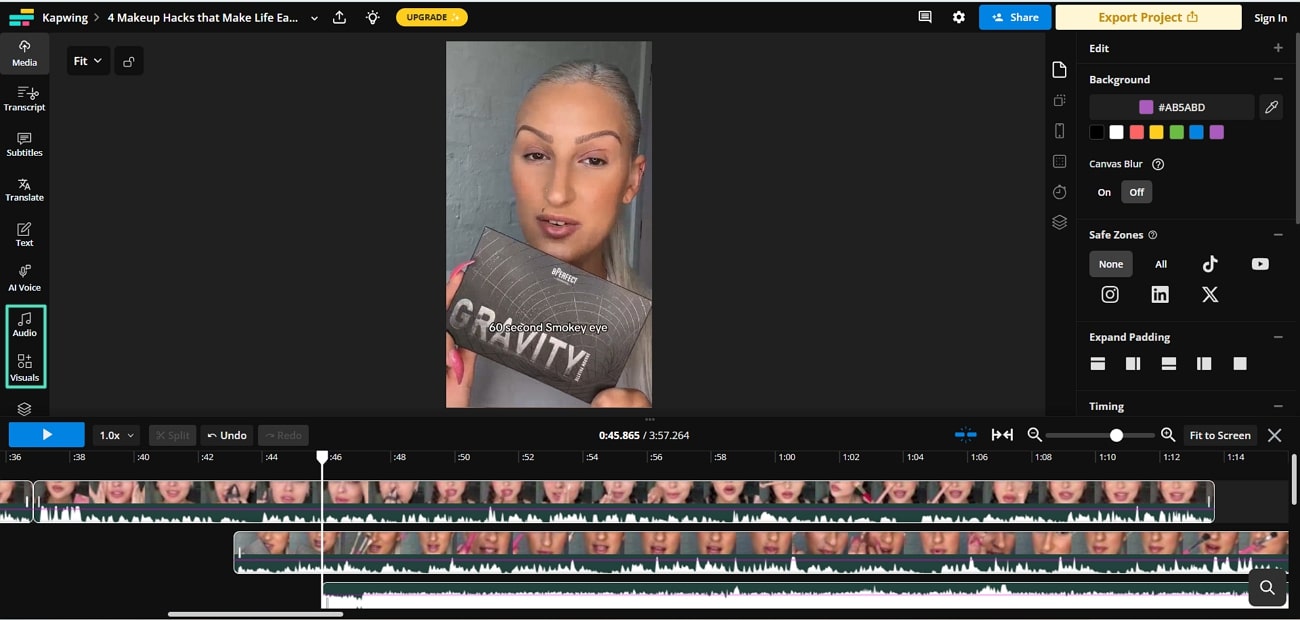Toggle the blue snapping icon on the timeline
1300x620 pixels.
coord(966,435)
